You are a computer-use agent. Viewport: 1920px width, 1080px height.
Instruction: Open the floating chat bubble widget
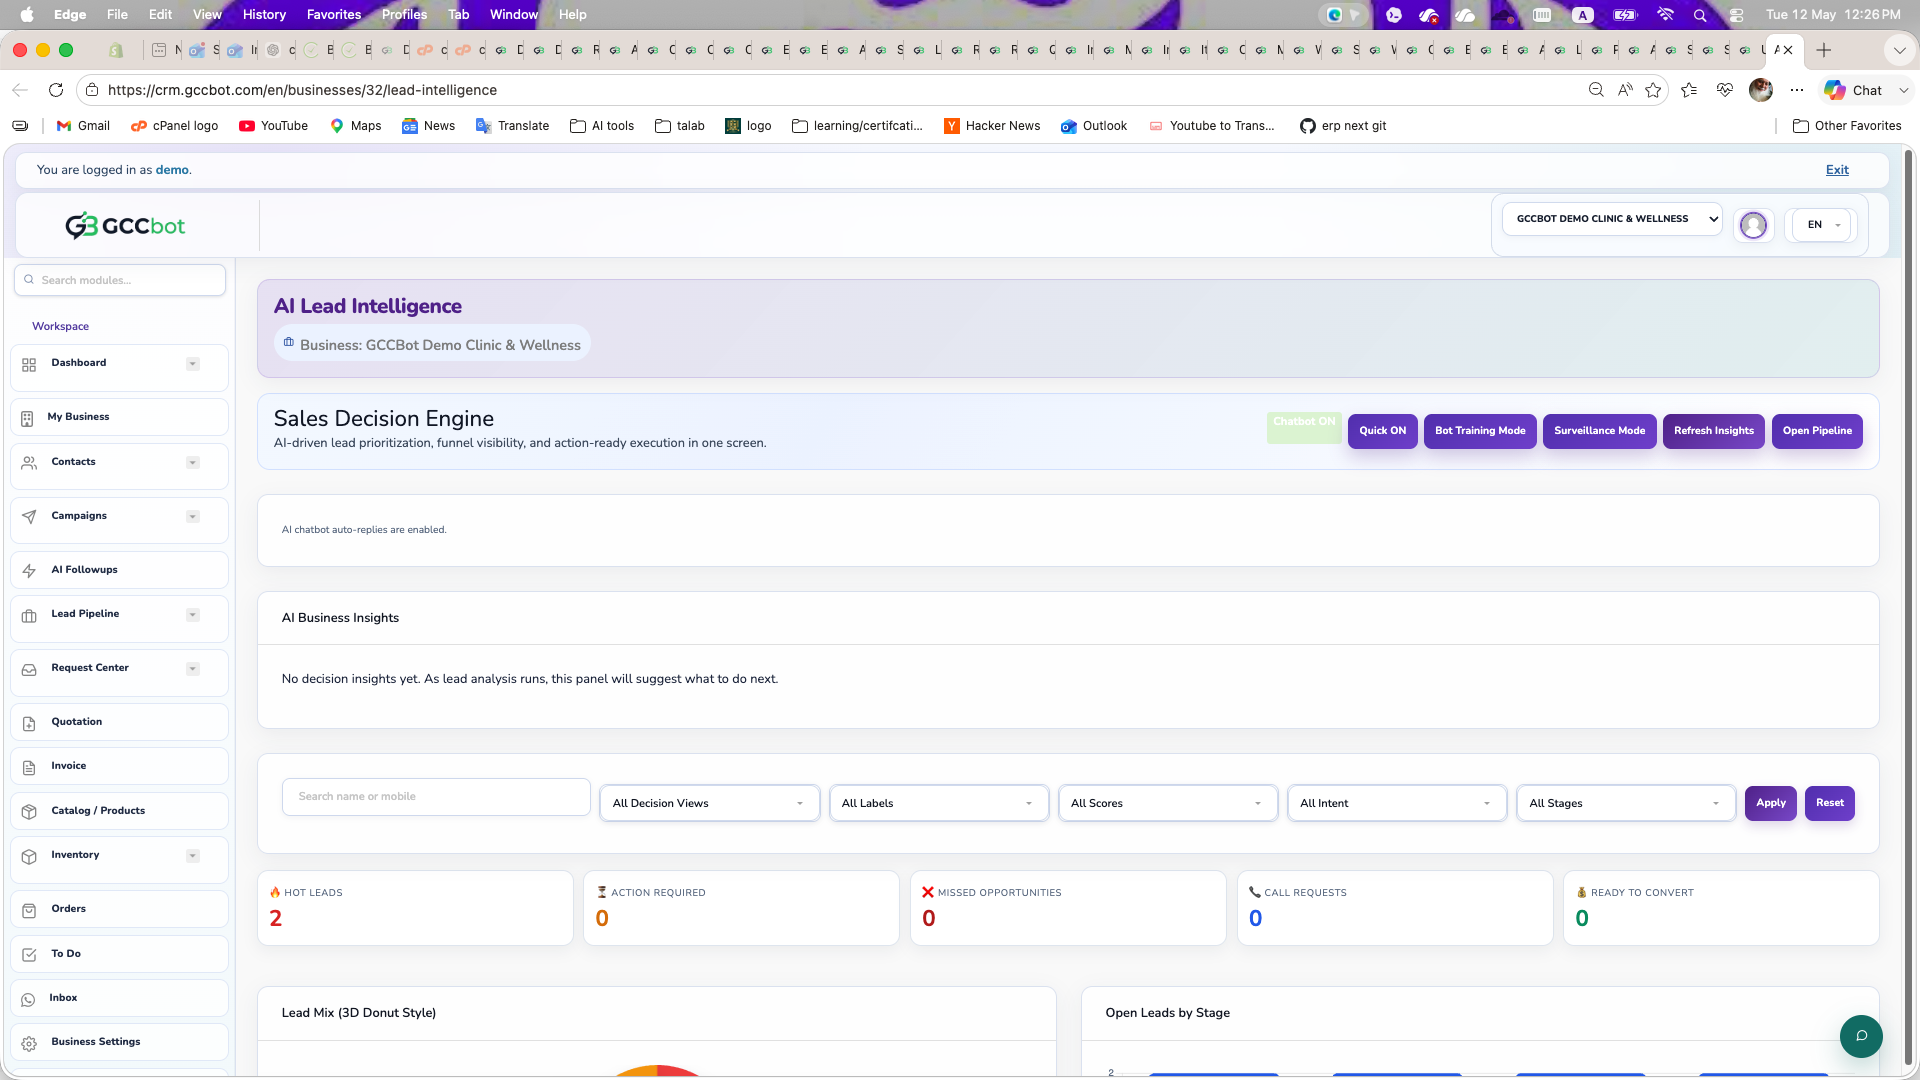(1861, 1036)
